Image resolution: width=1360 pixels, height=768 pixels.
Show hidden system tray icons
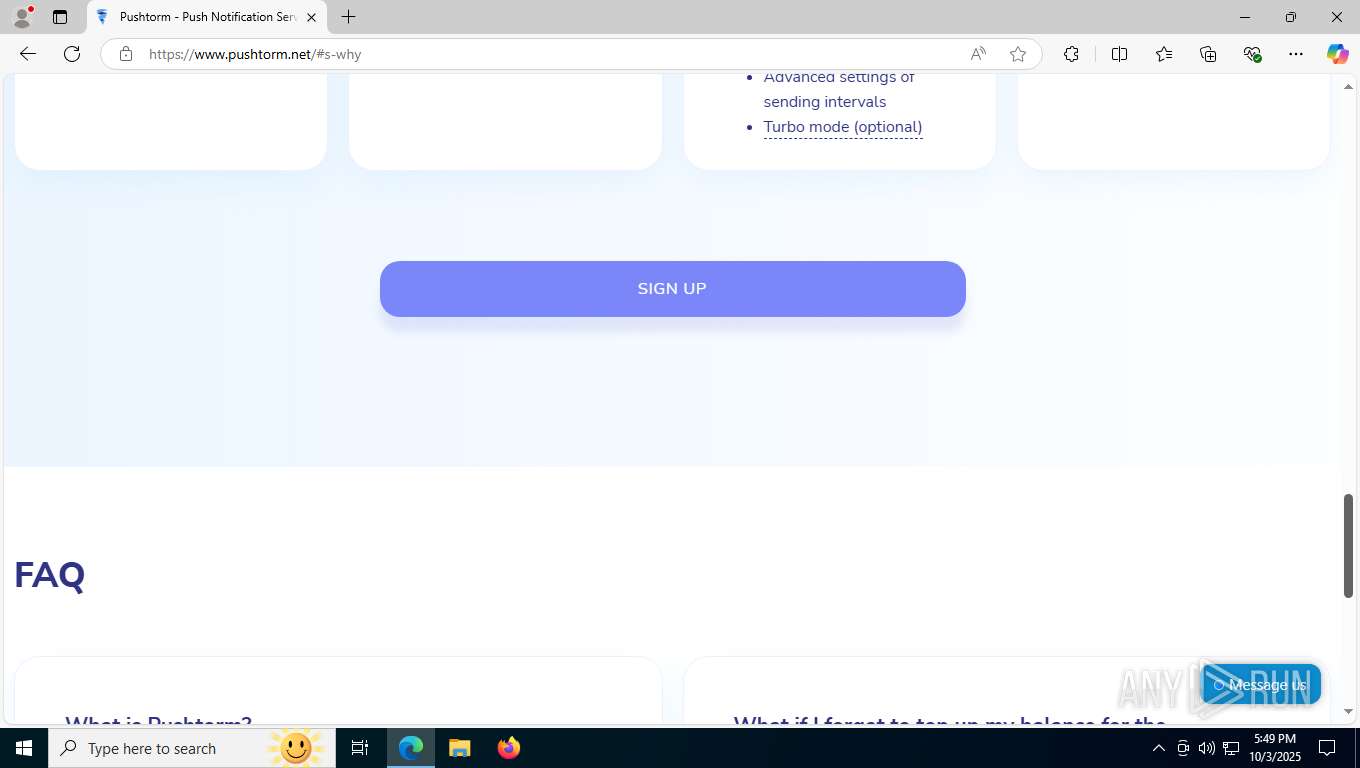[1158, 748]
